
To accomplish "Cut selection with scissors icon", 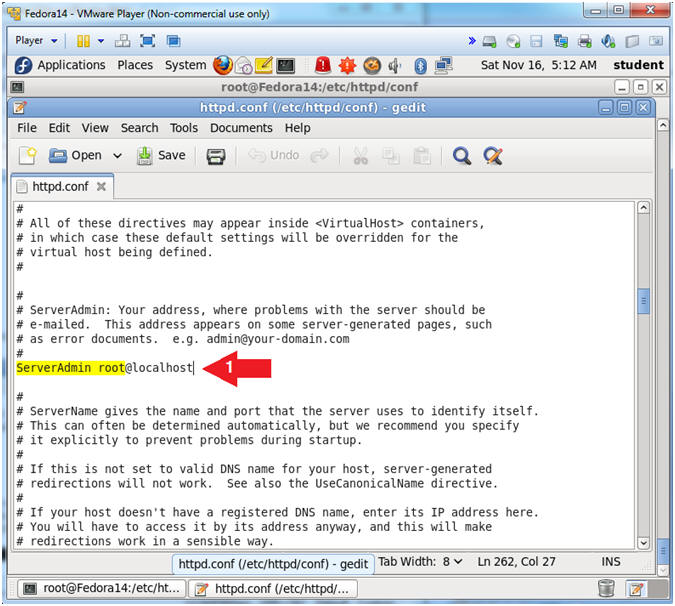I will click(360, 156).
